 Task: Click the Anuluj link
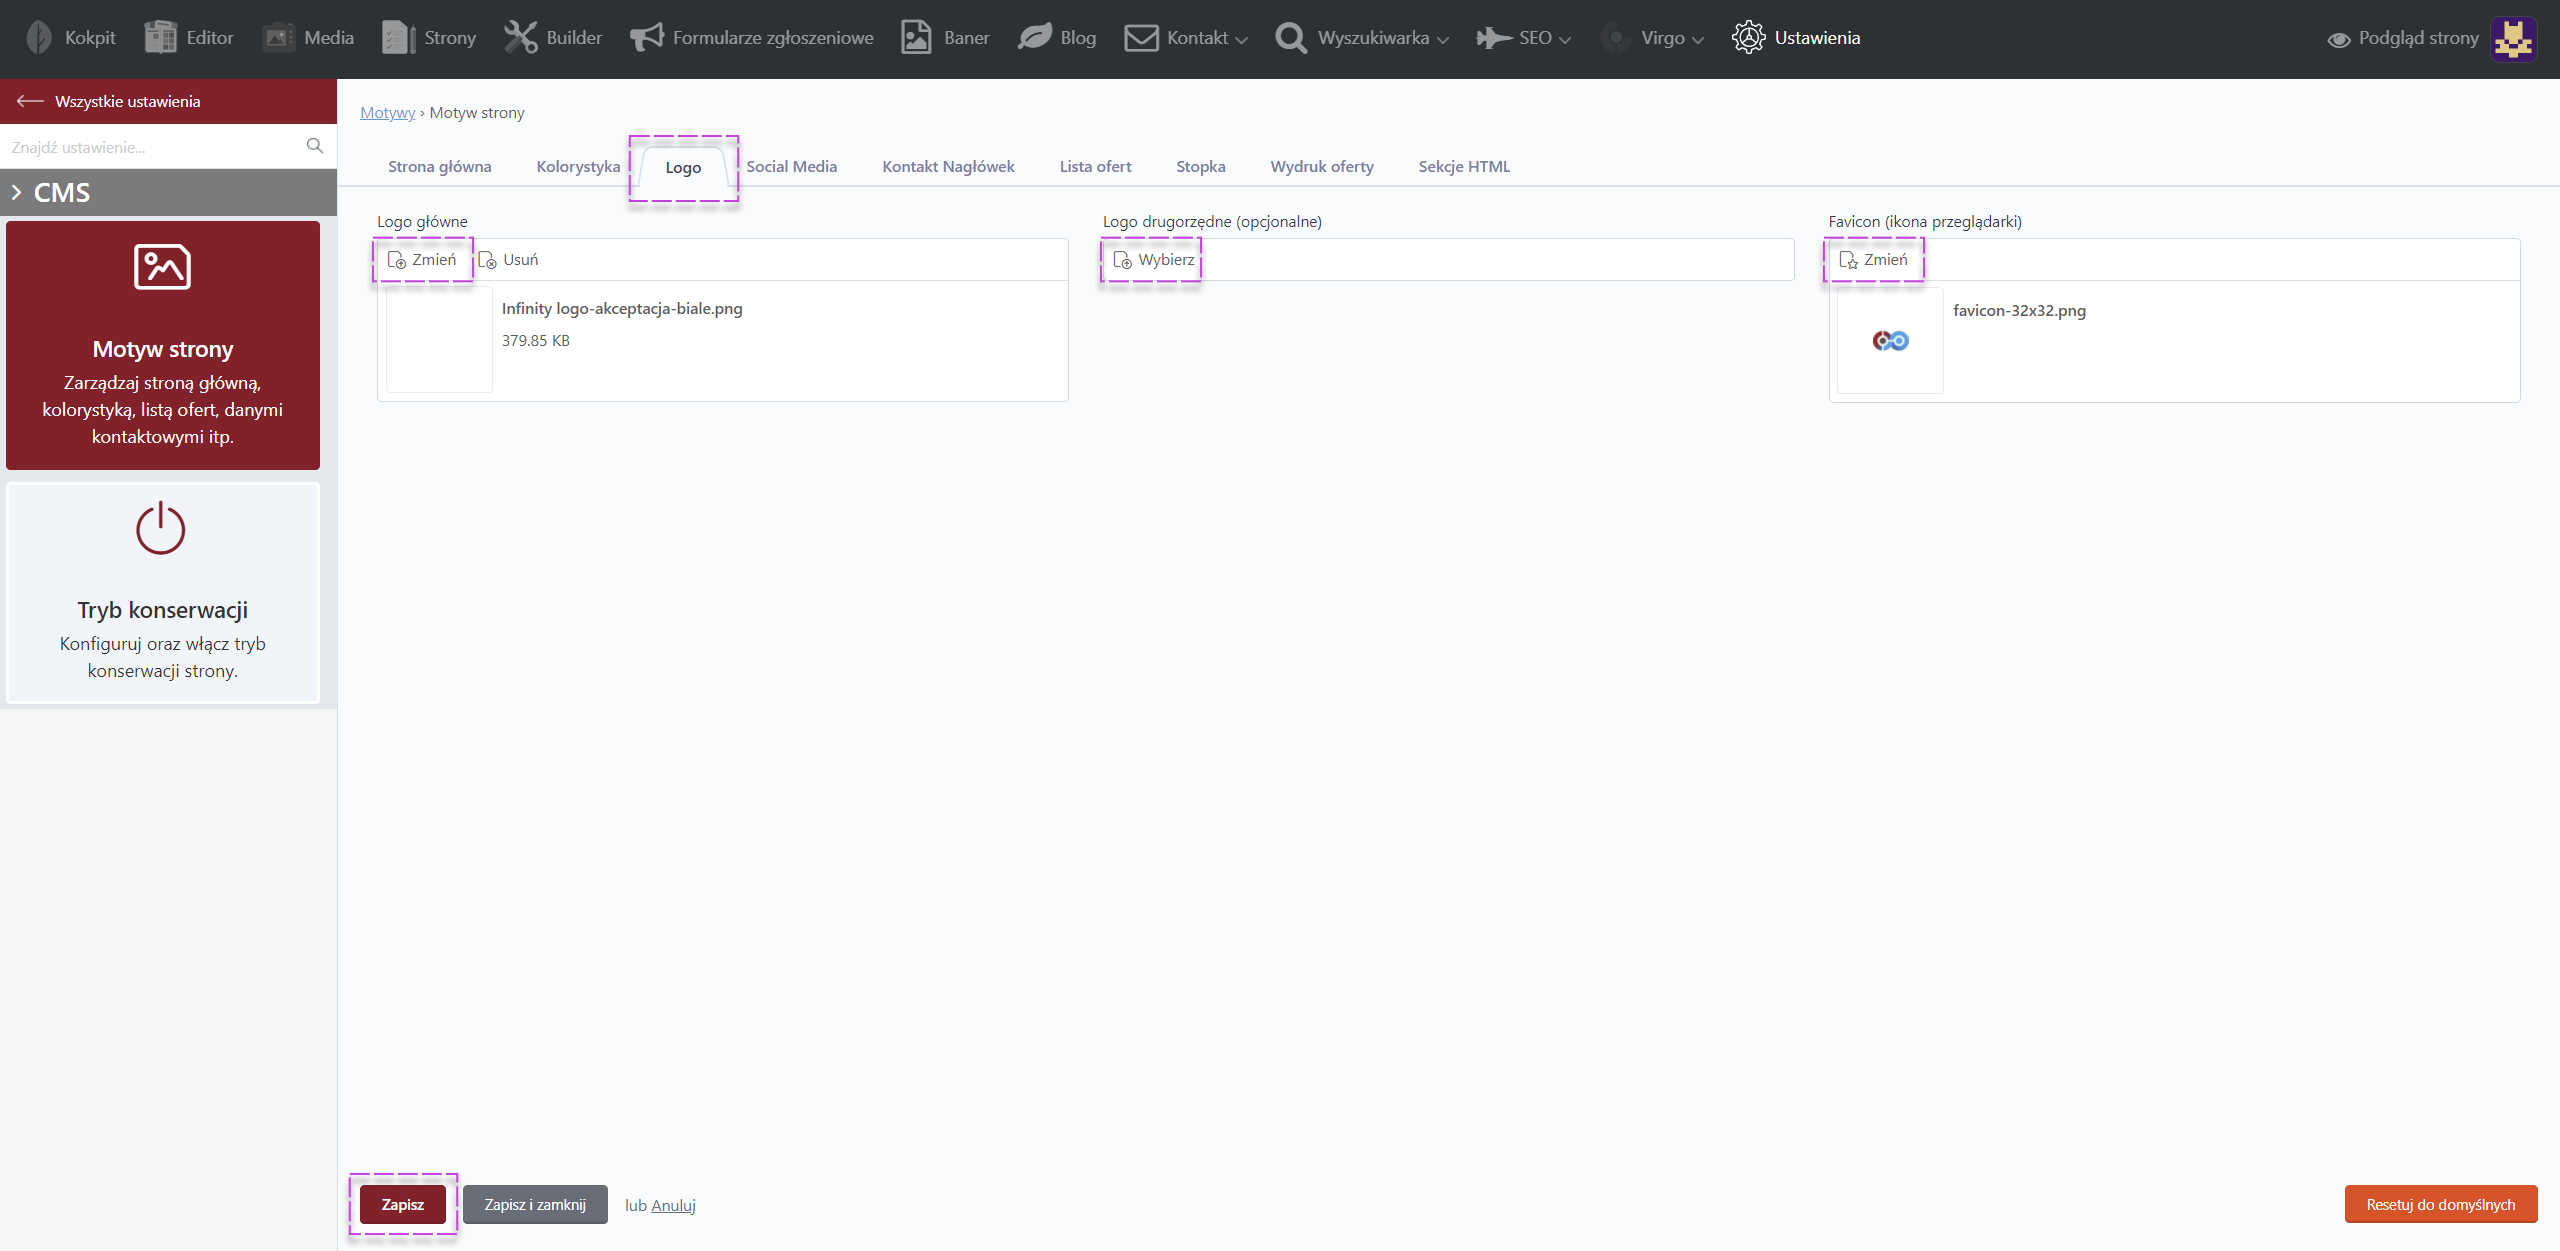click(x=673, y=1205)
